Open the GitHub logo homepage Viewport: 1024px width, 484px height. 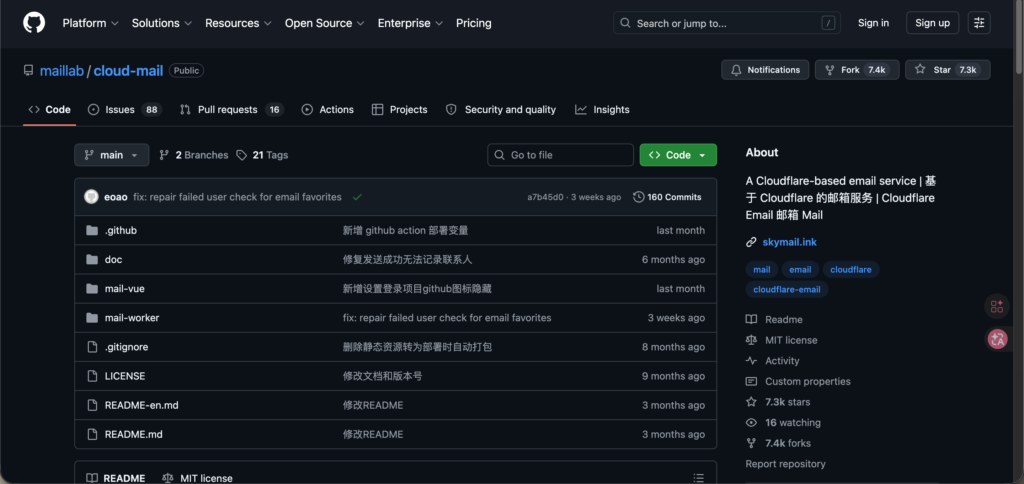34,23
